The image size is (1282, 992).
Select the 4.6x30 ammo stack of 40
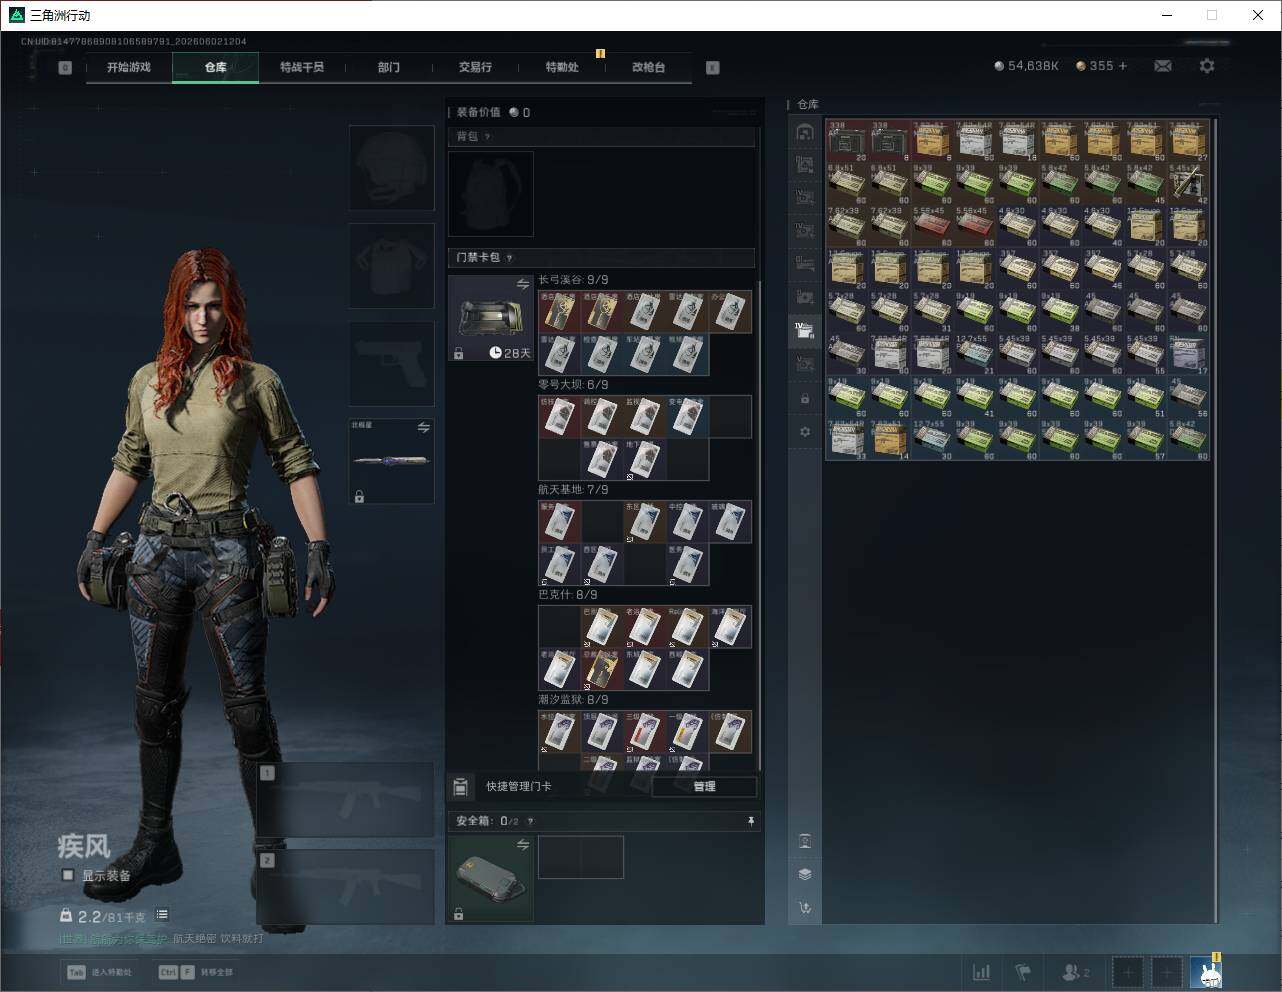tap(1103, 226)
